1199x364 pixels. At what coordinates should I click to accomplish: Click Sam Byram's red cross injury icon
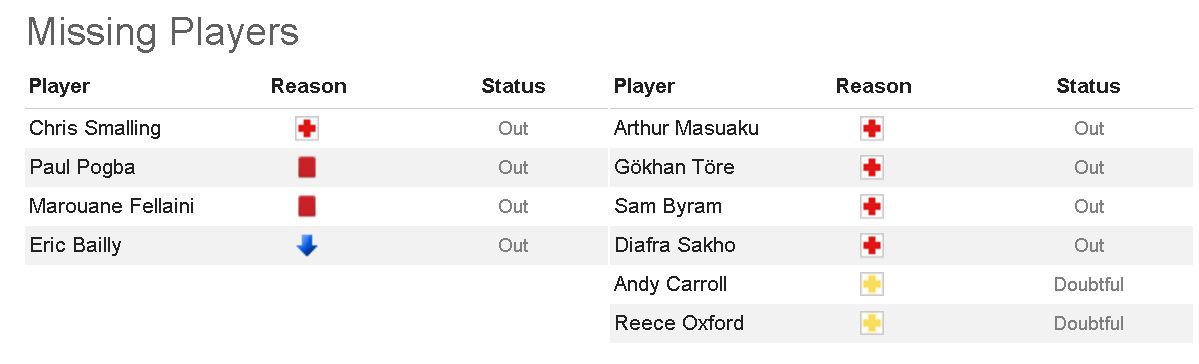pyautogui.click(x=872, y=206)
